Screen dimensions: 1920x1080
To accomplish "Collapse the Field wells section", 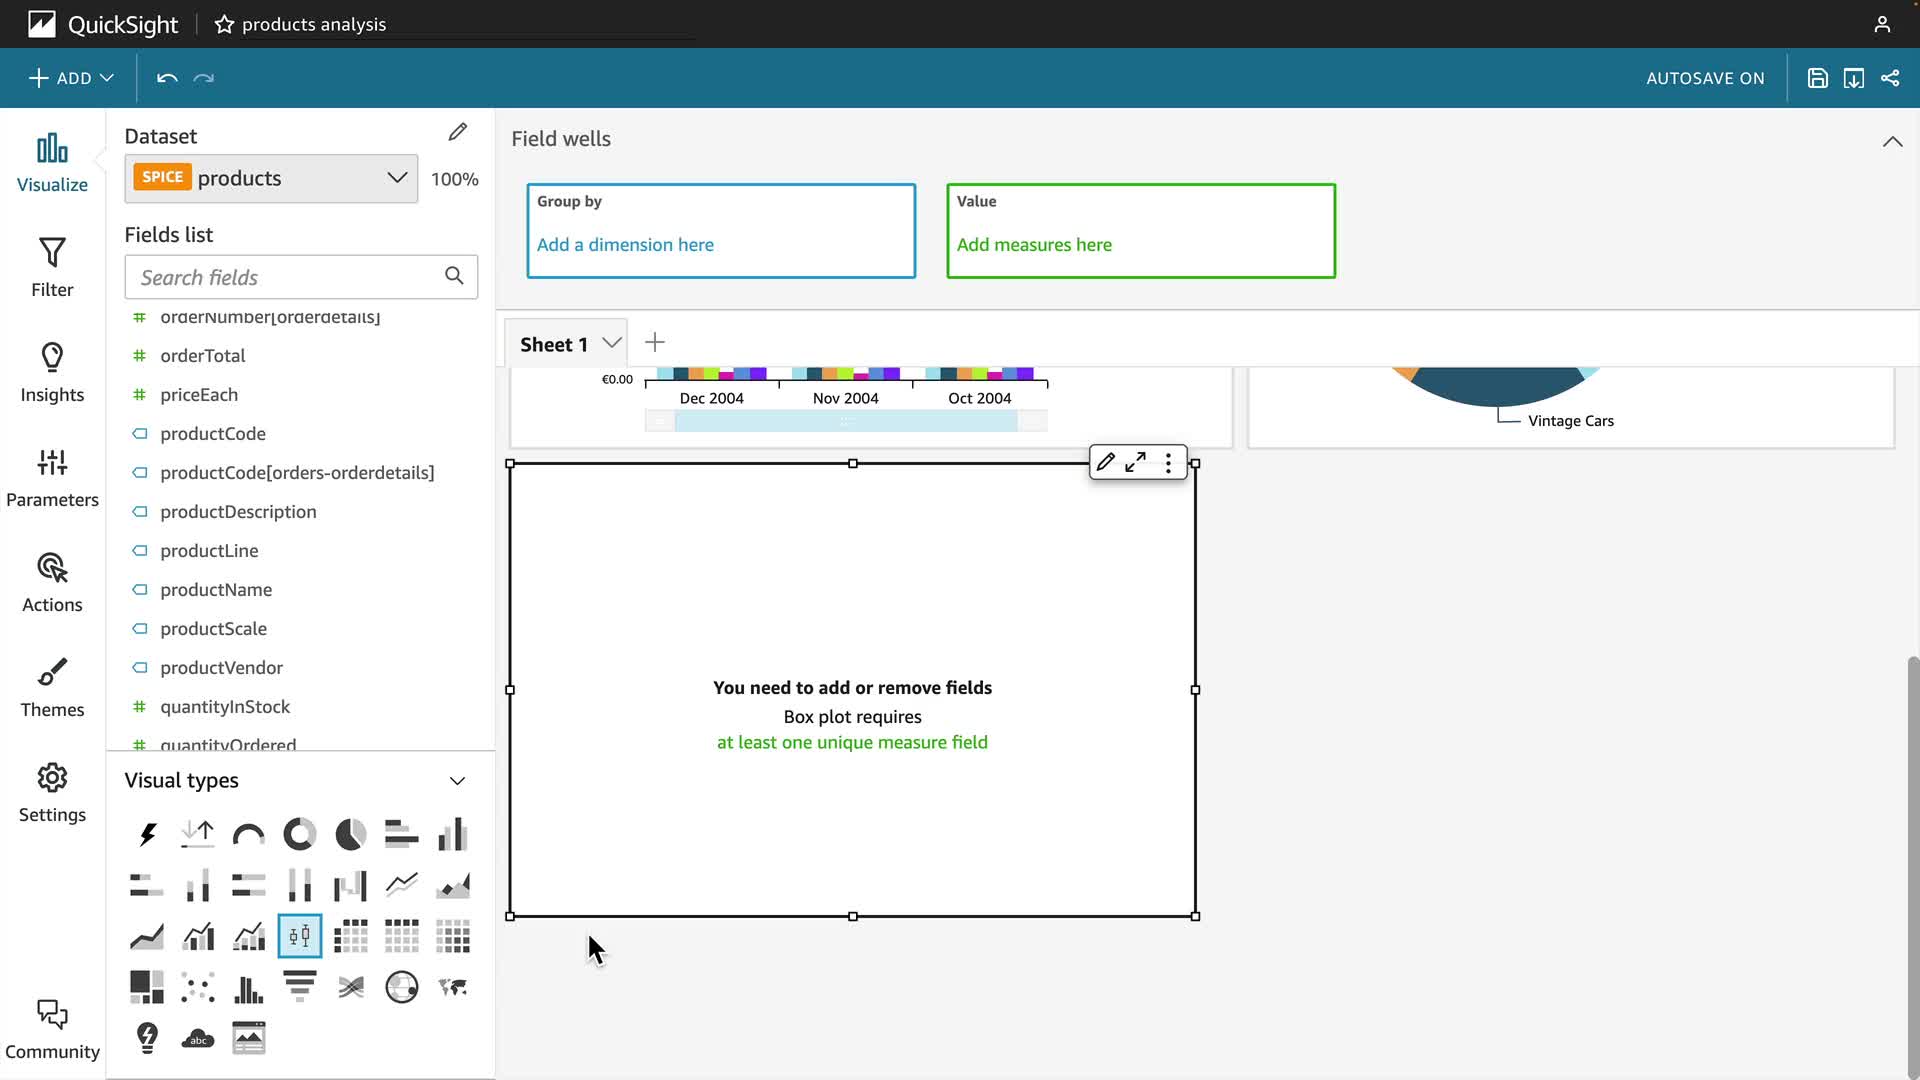I will pyautogui.click(x=1892, y=141).
